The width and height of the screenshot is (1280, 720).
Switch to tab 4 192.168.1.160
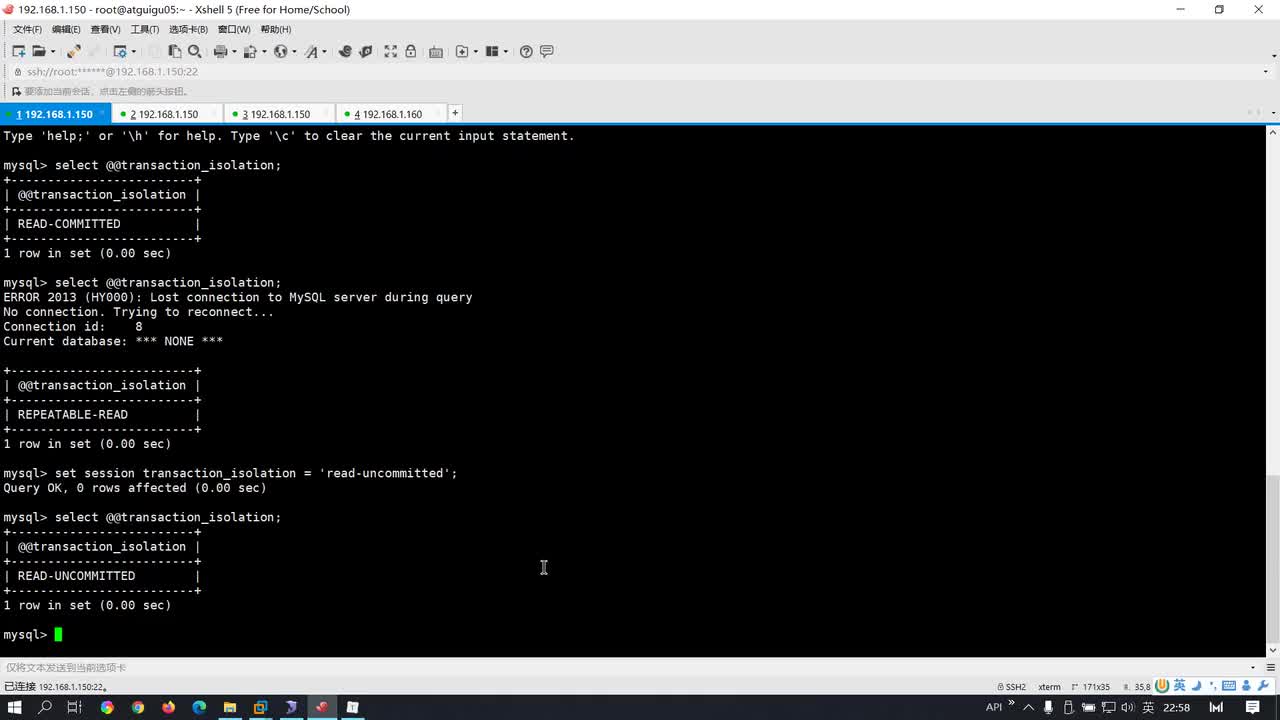(389, 114)
